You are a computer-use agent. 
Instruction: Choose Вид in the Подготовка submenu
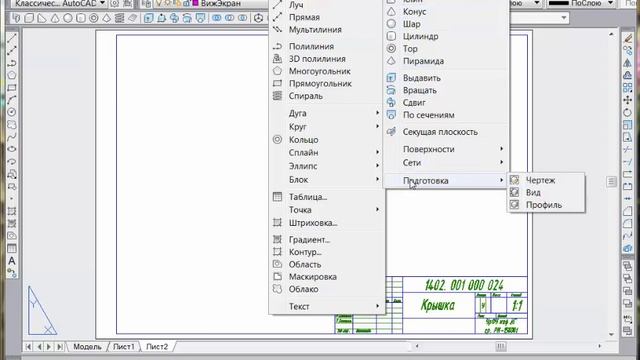[546, 192]
